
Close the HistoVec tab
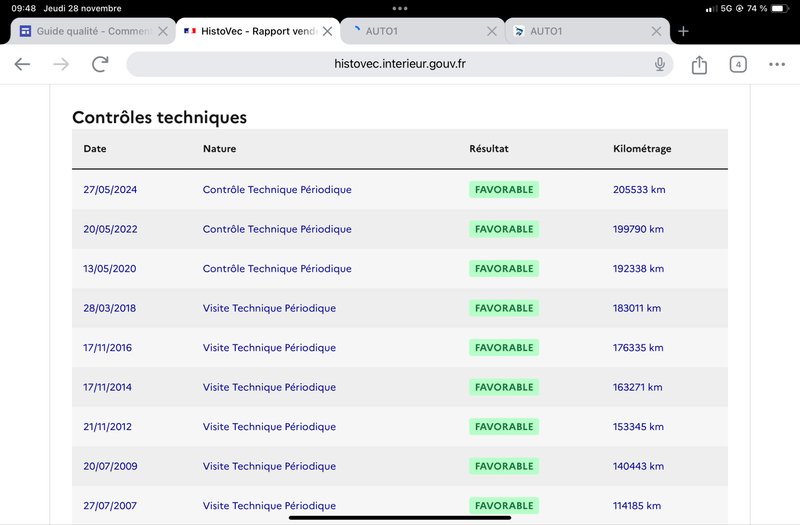click(x=328, y=31)
